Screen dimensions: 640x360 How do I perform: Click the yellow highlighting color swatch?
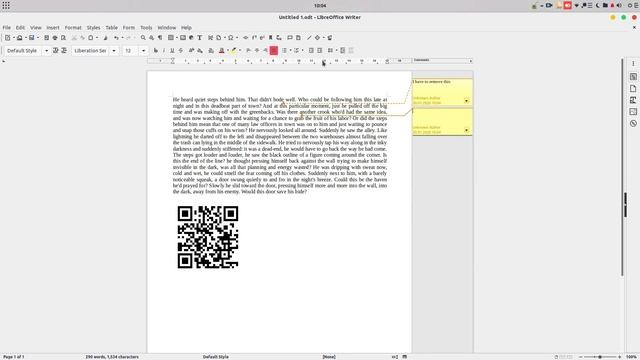point(234,51)
